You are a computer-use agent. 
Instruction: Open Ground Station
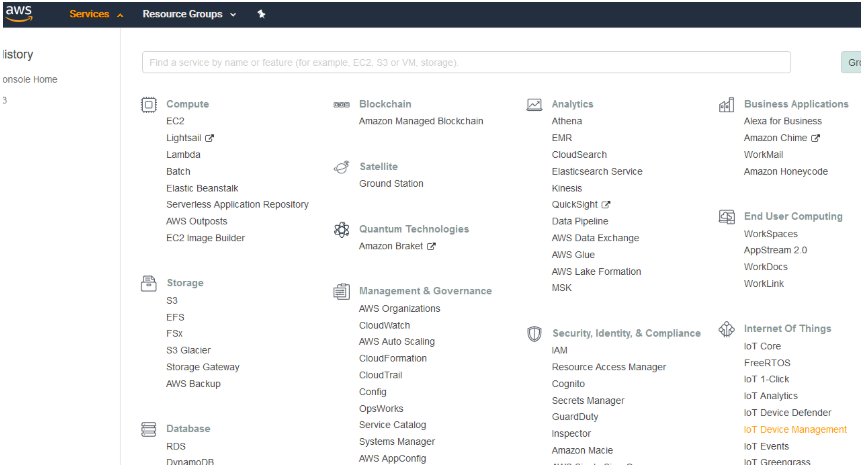[x=391, y=183]
